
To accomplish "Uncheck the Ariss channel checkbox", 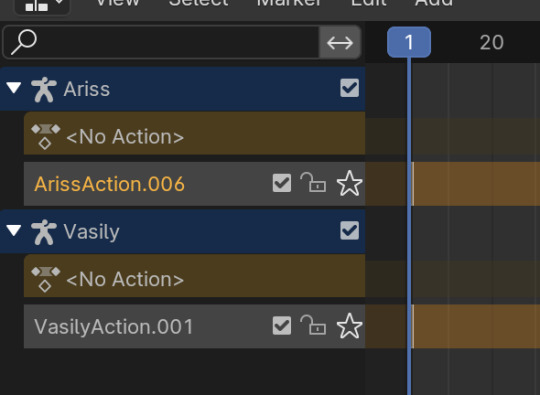I will coord(350,88).
